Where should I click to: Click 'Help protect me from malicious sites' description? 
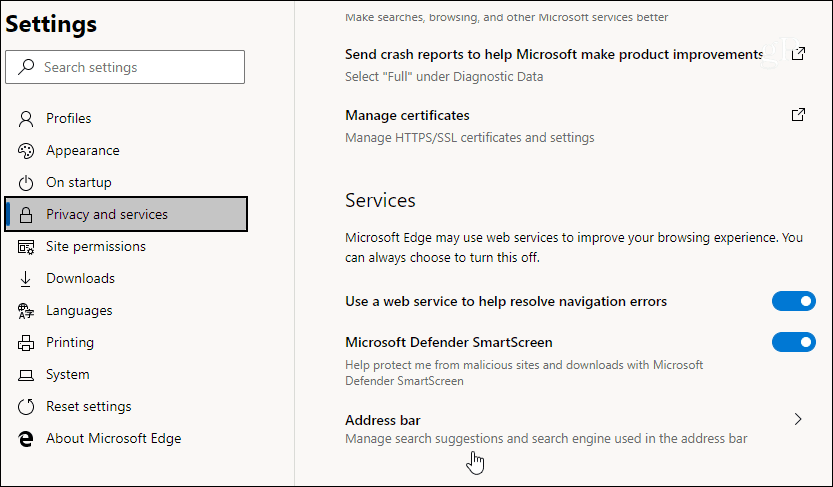coord(524,373)
